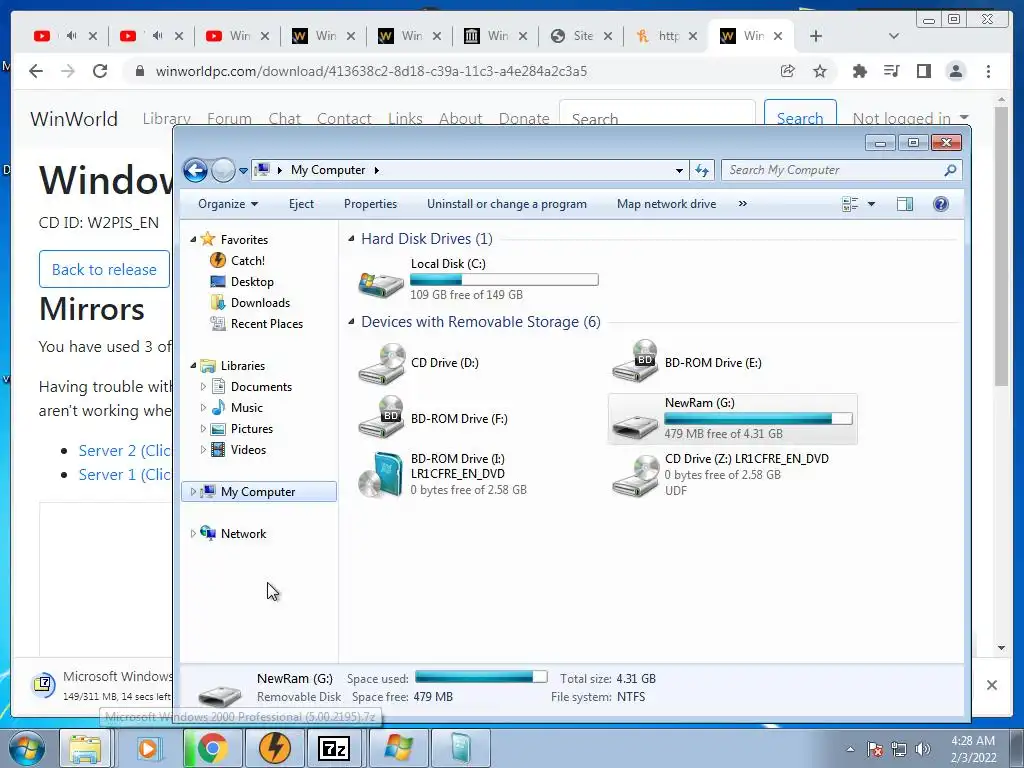The width and height of the screenshot is (1024, 768).
Task: Close the Chrome download bar with X
Action: pos(991,685)
